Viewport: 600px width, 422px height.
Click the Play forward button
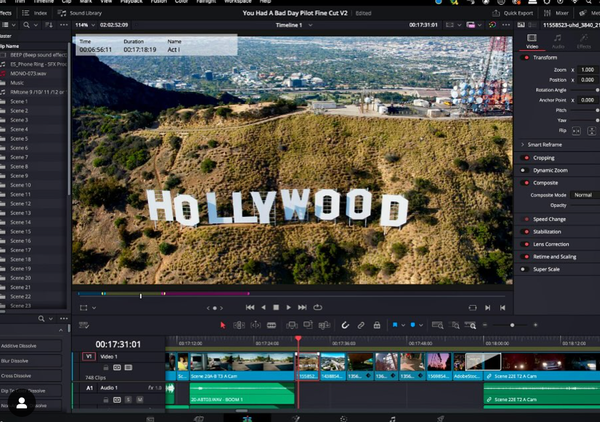(x=289, y=307)
